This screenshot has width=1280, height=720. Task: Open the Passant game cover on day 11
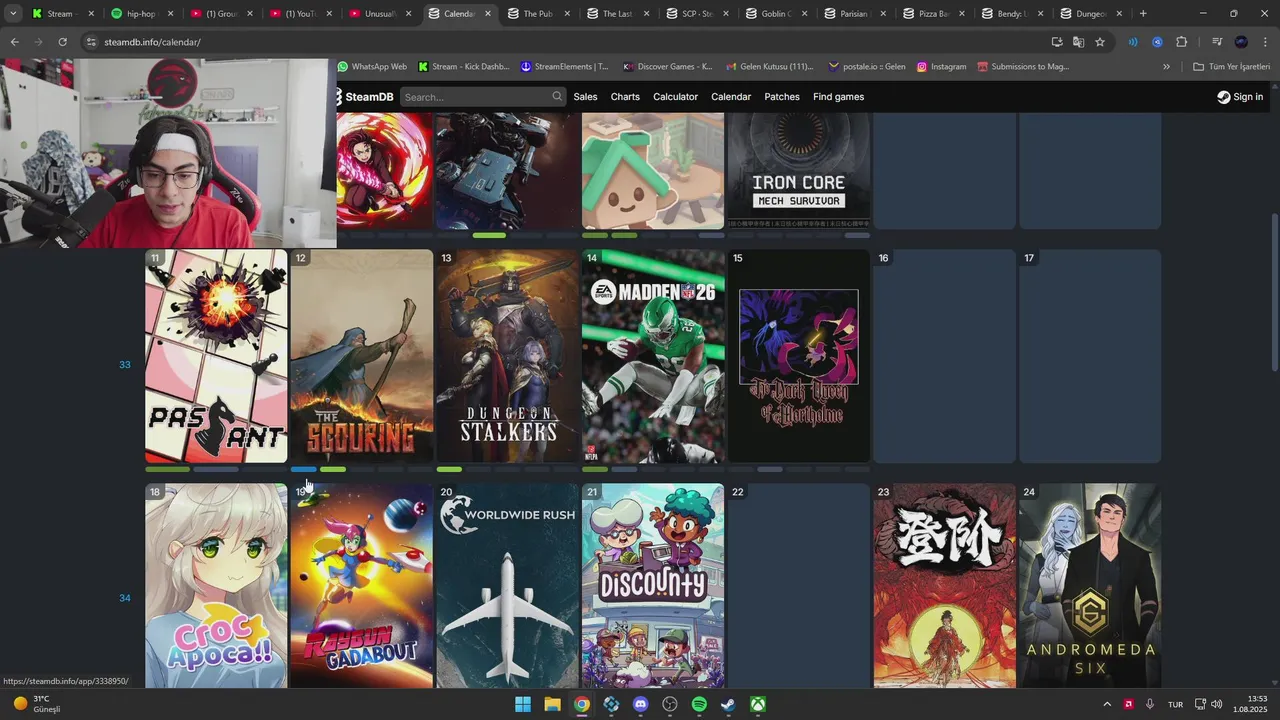pyautogui.click(x=216, y=356)
